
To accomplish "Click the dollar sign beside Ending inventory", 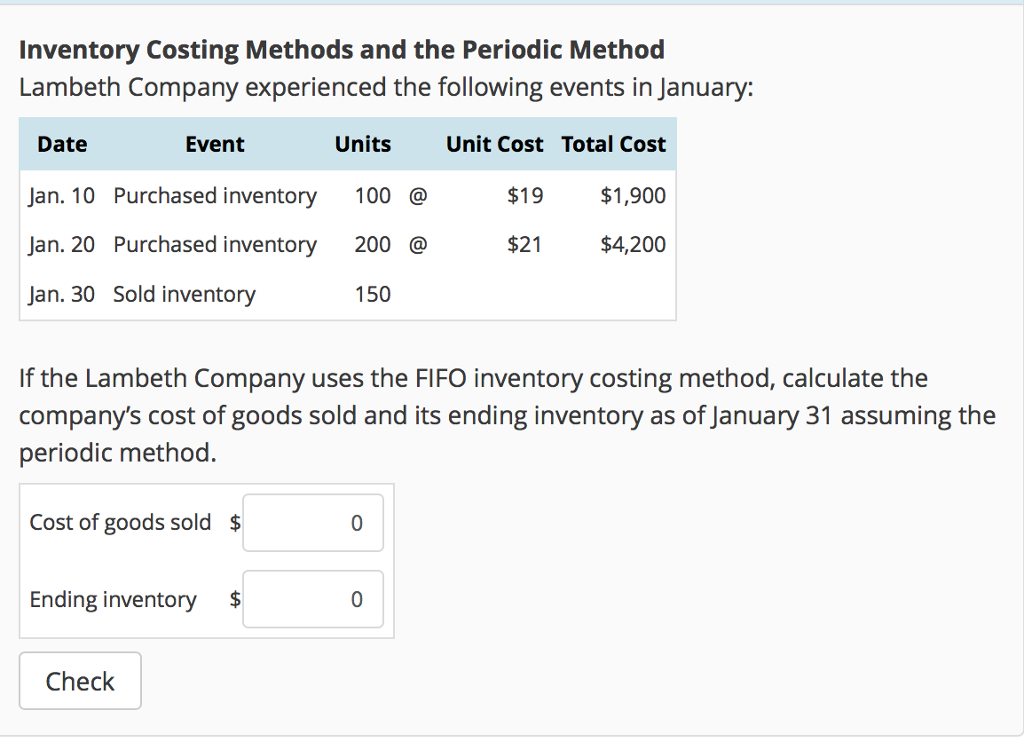I will 233,598.
